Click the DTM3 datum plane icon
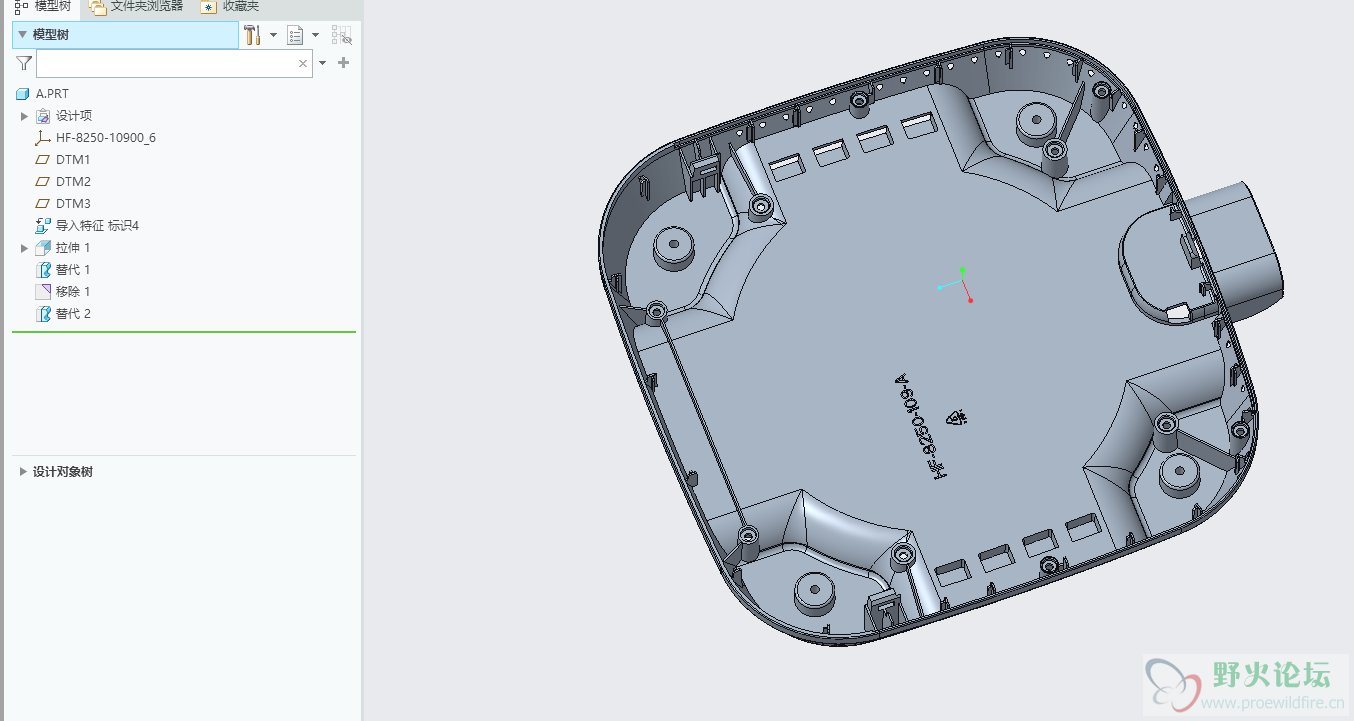The height and width of the screenshot is (721, 1354). [43, 204]
